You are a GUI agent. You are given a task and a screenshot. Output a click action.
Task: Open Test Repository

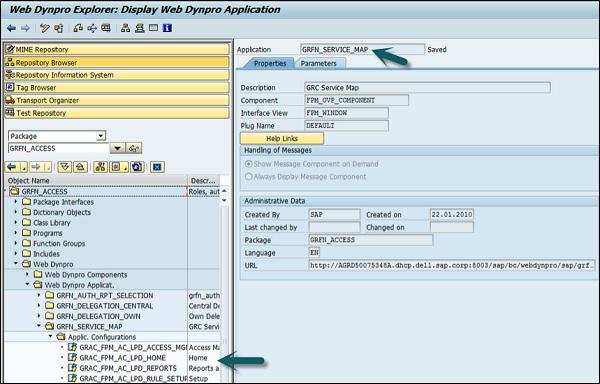point(117,113)
